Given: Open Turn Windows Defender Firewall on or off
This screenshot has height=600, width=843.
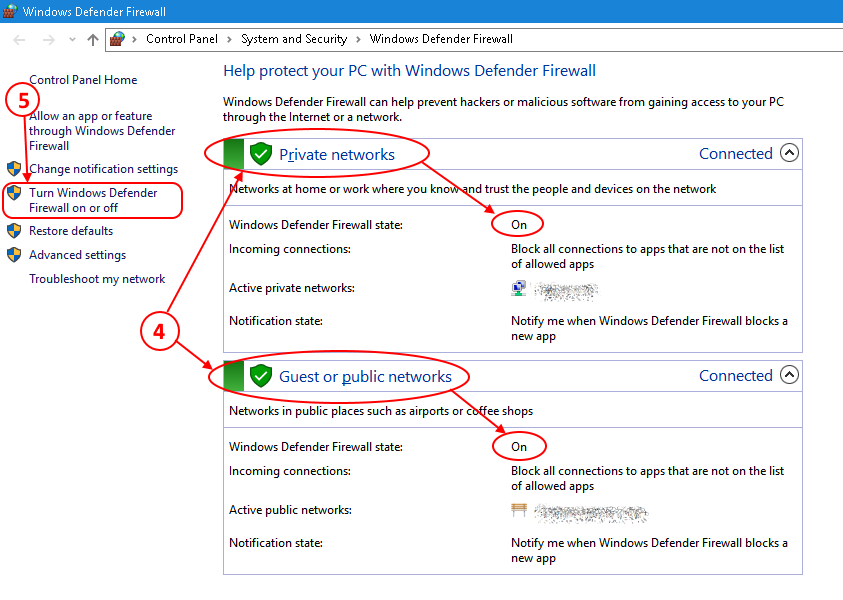Looking at the screenshot, I should tap(93, 200).
